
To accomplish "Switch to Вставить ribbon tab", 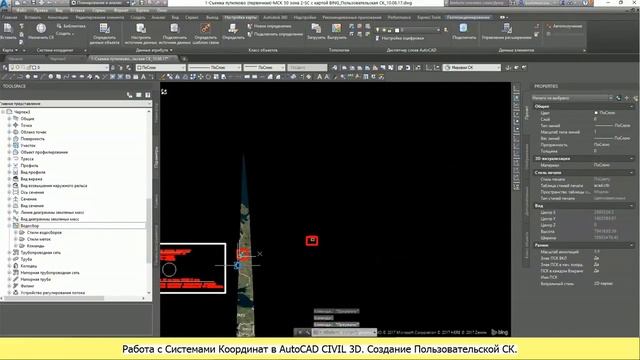I will 33,18.
